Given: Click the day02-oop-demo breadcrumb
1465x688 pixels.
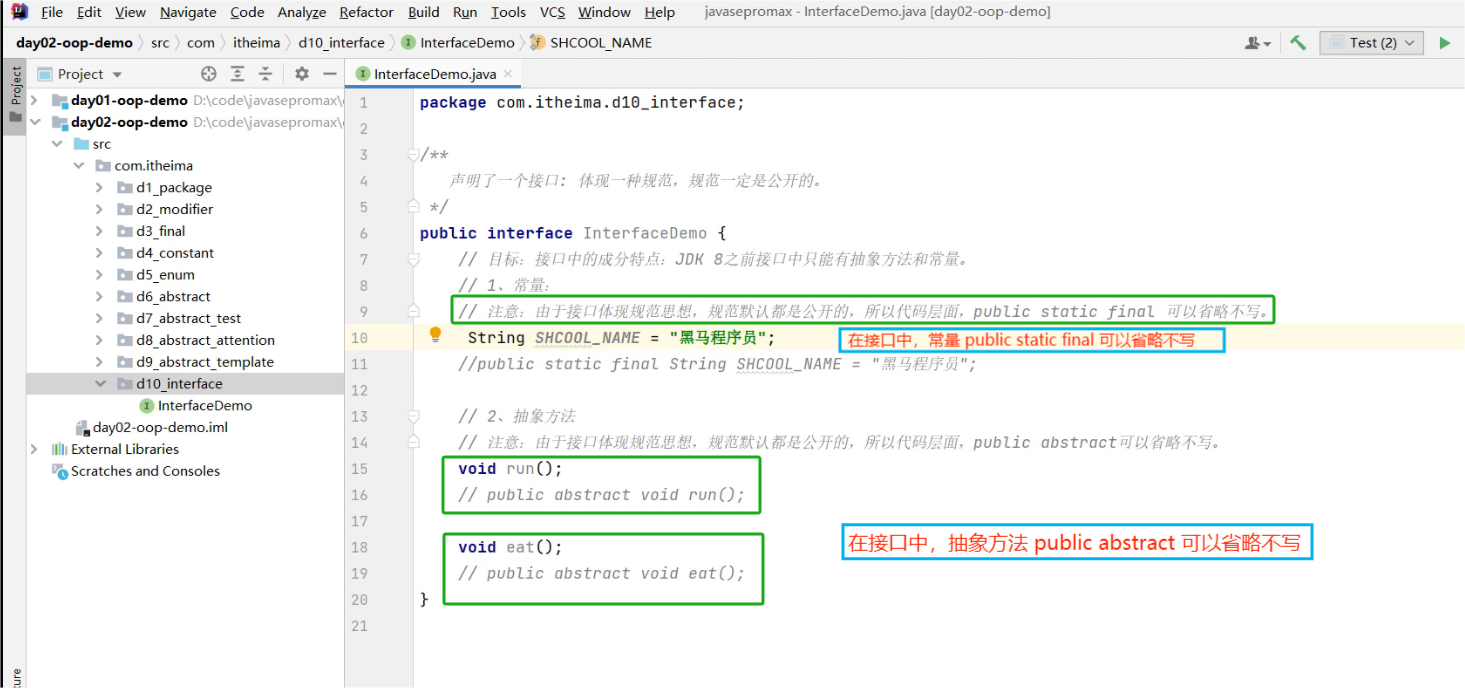Looking at the screenshot, I should 74,43.
